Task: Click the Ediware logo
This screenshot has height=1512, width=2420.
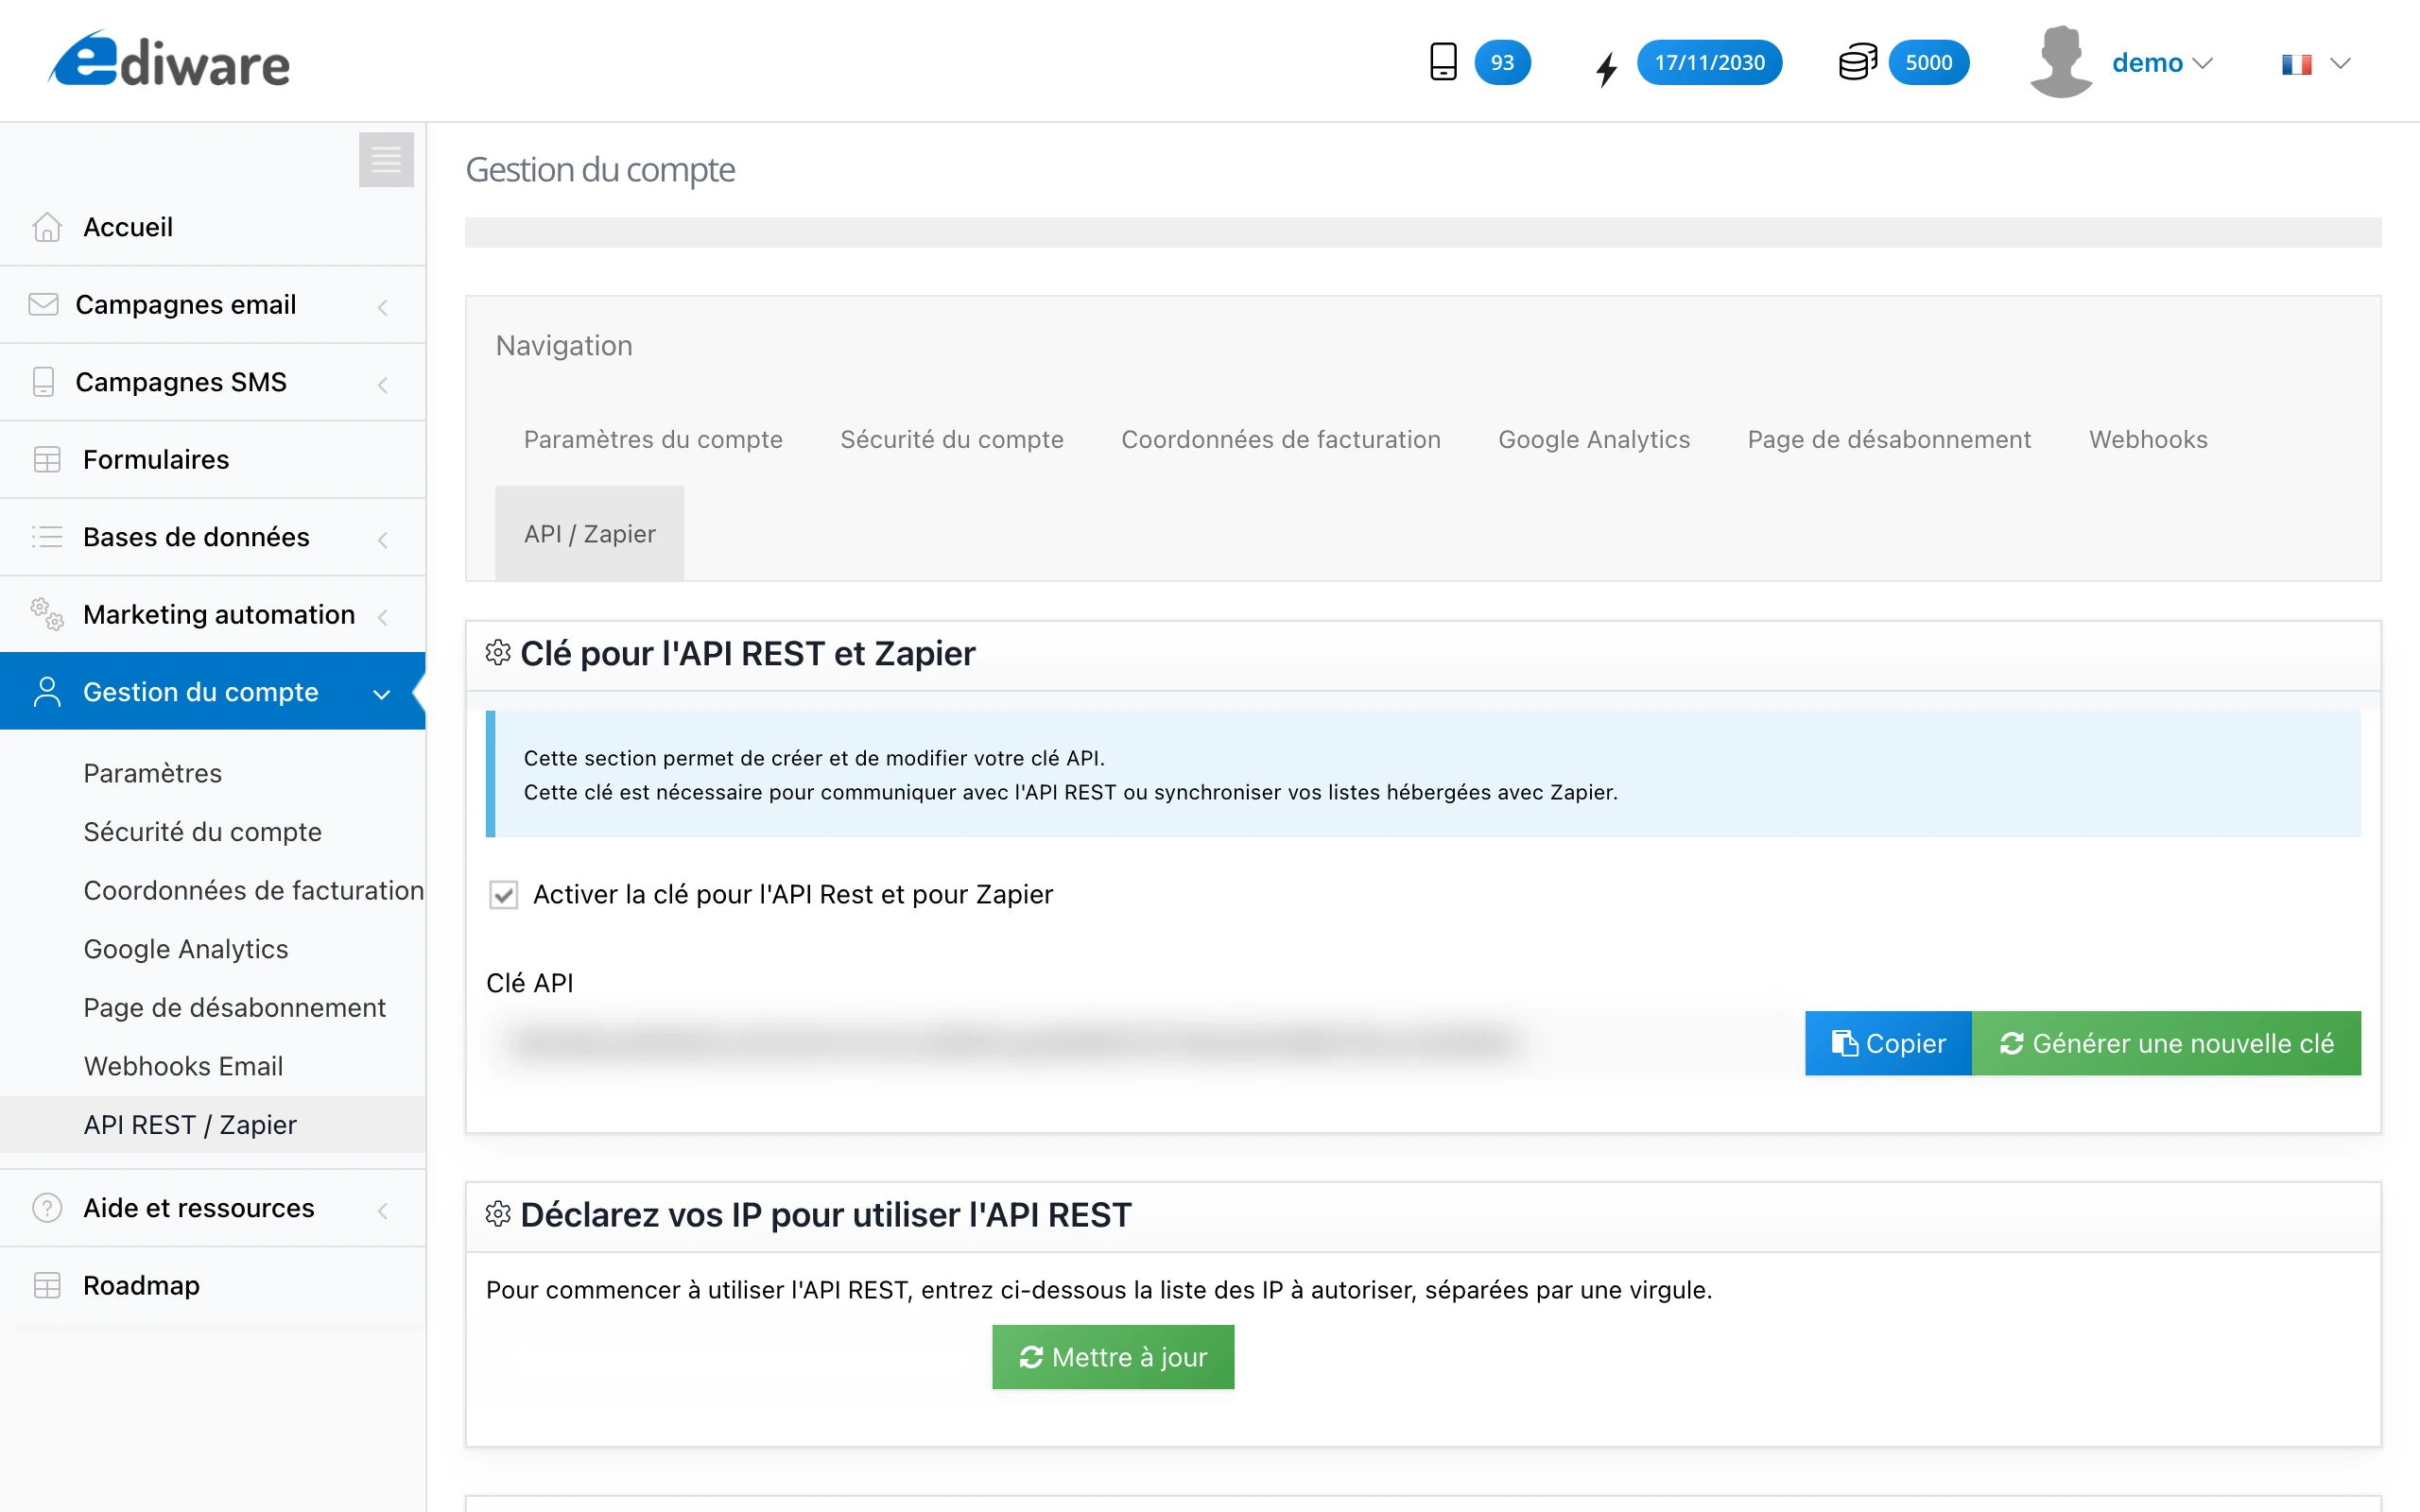Action: (x=170, y=60)
